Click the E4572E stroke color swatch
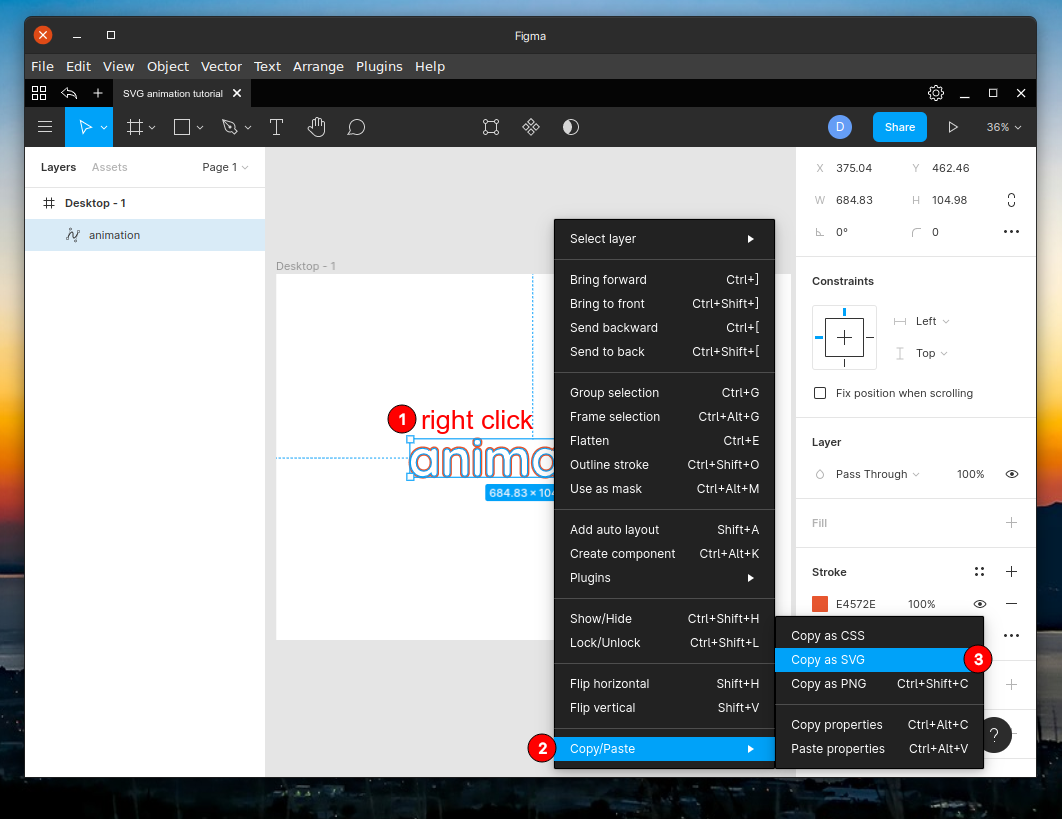The height and width of the screenshot is (819, 1062). coord(818,604)
